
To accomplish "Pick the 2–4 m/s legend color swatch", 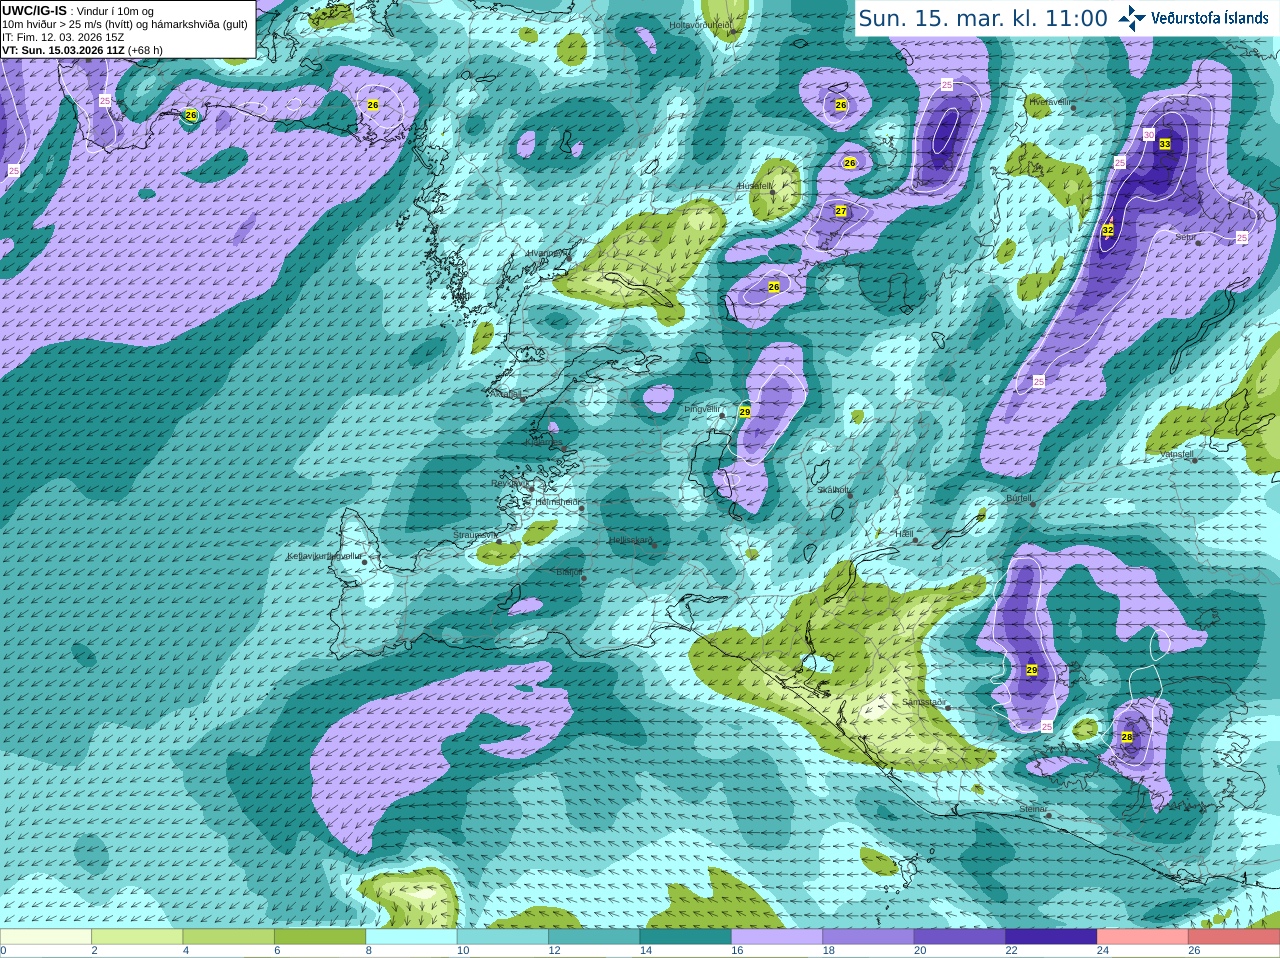I will point(137,937).
